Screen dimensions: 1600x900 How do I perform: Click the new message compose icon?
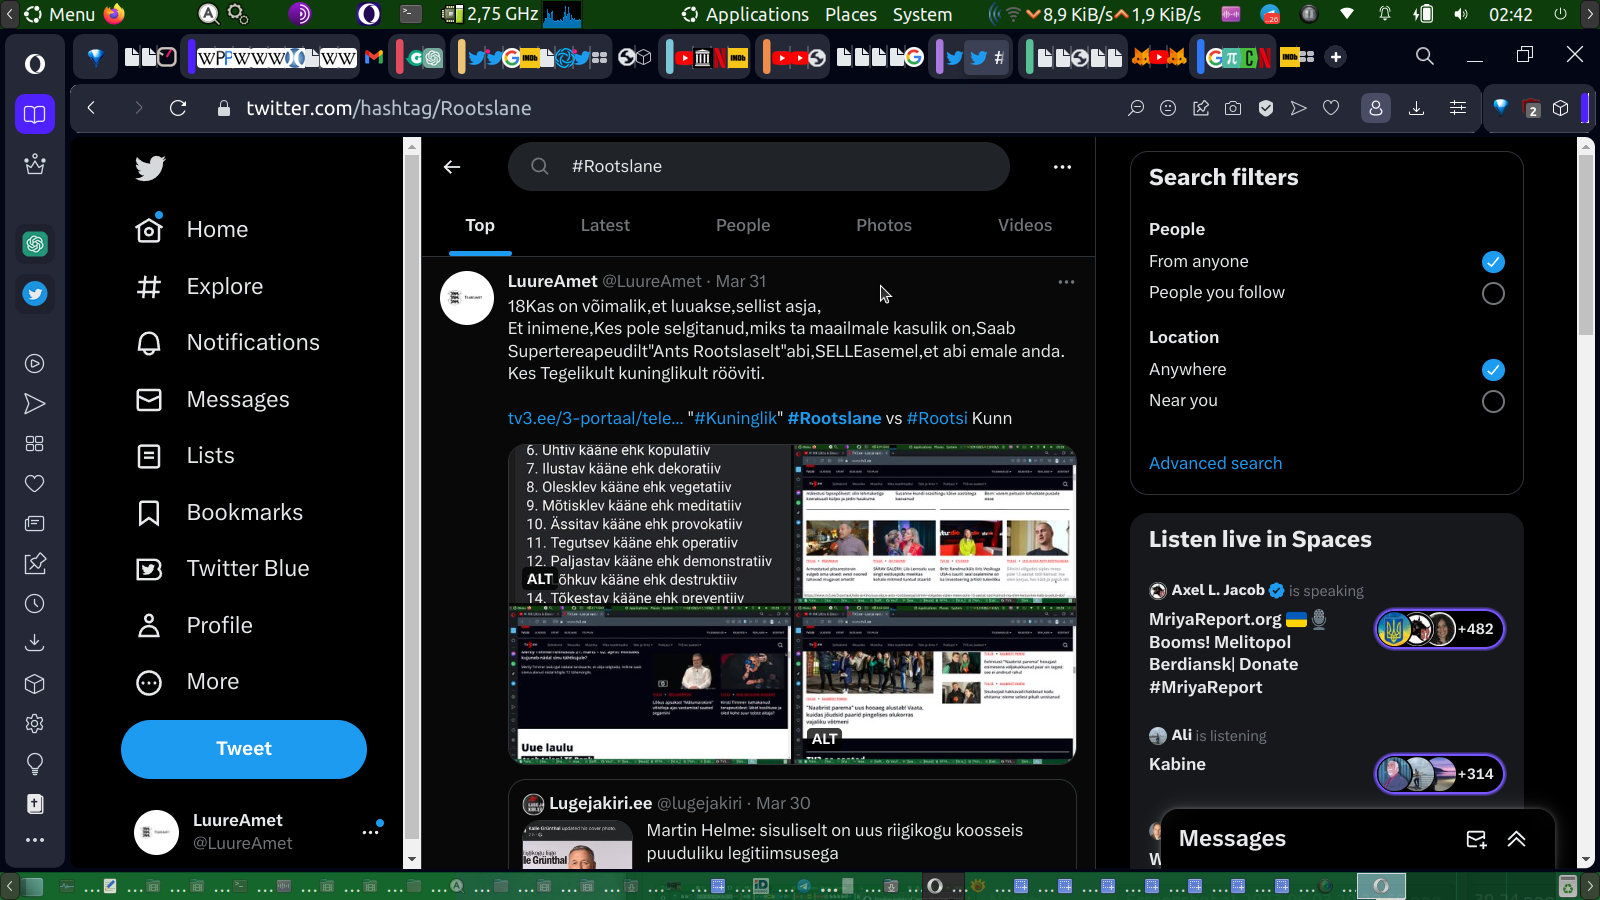tap(1476, 839)
